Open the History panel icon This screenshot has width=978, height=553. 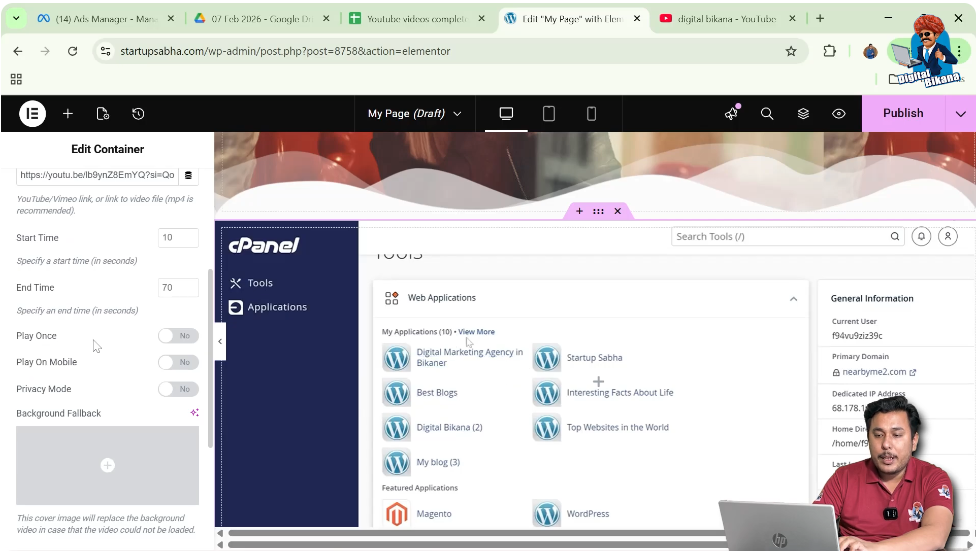point(138,114)
